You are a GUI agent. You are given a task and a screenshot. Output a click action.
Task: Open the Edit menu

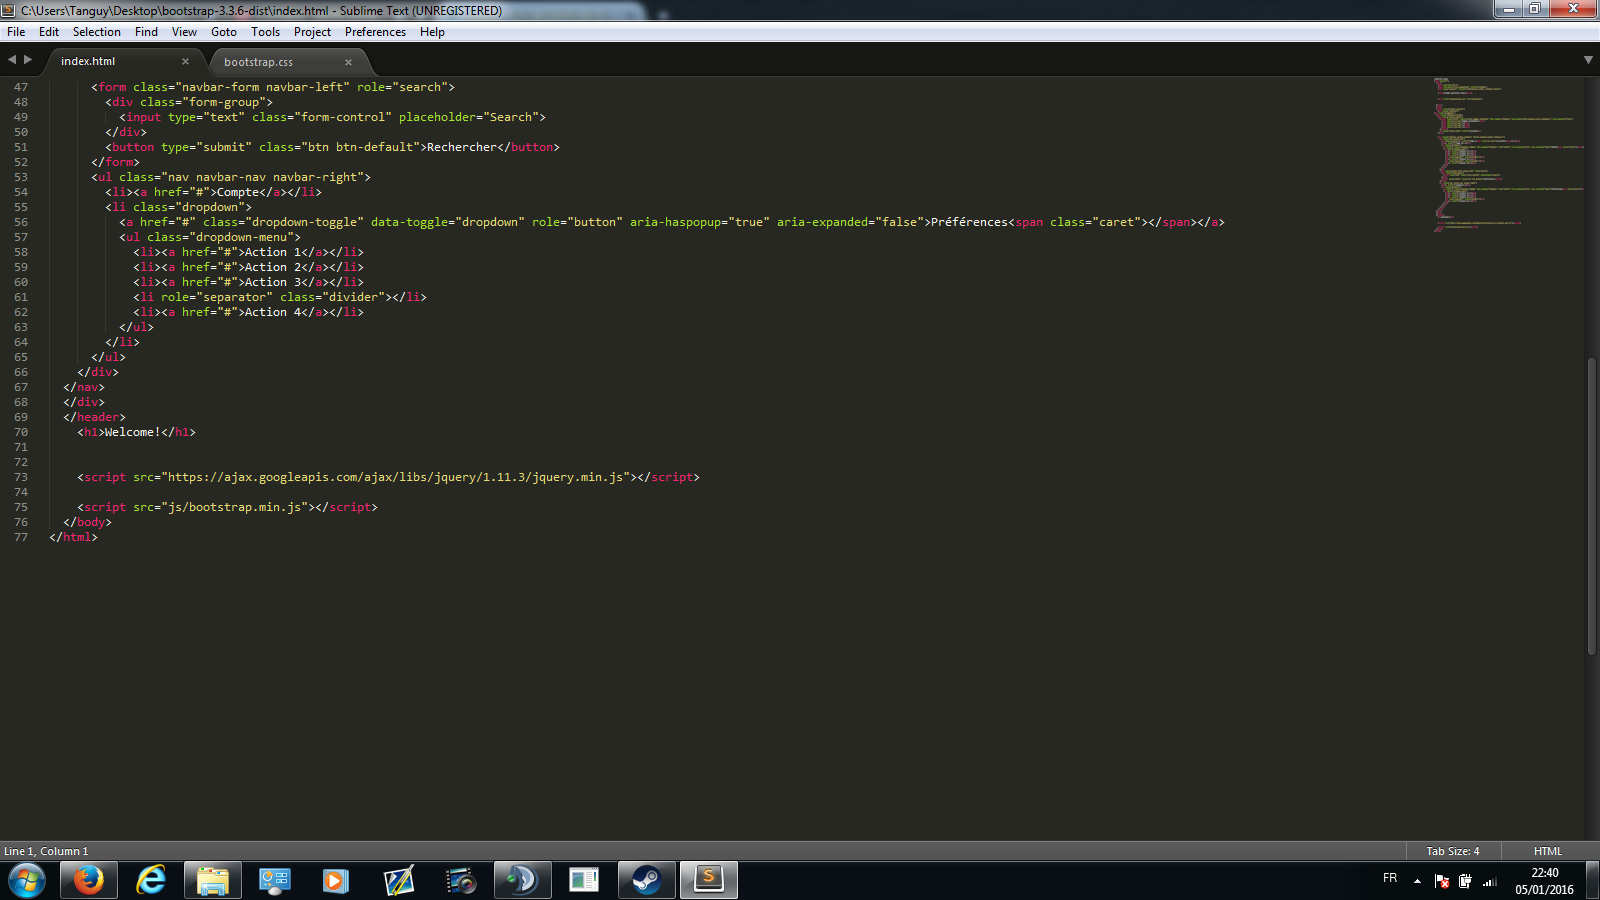pyautogui.click(x=49, y=32)
